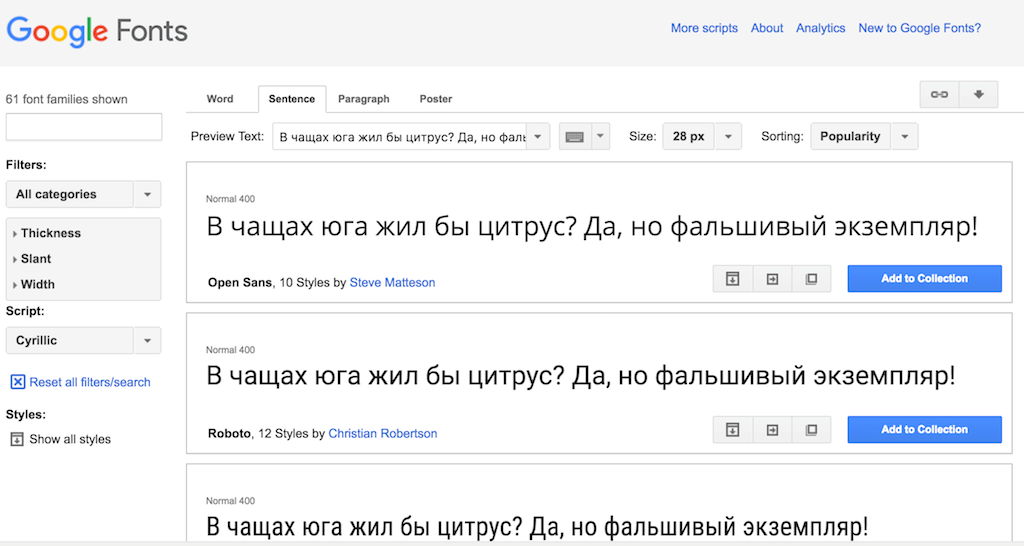Switch to the Paragraph tab
This screenshot has height=546, width=1024.
coord(363,99)
